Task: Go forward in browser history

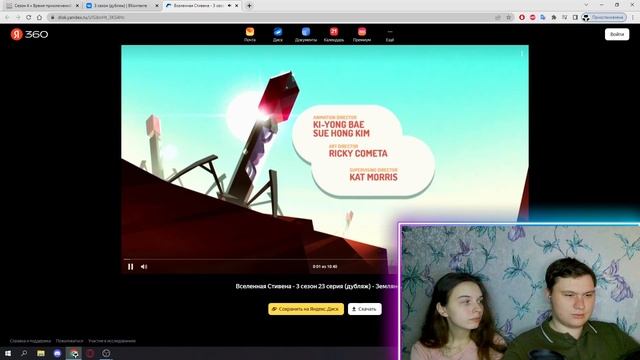Action: tap(18, 18)
